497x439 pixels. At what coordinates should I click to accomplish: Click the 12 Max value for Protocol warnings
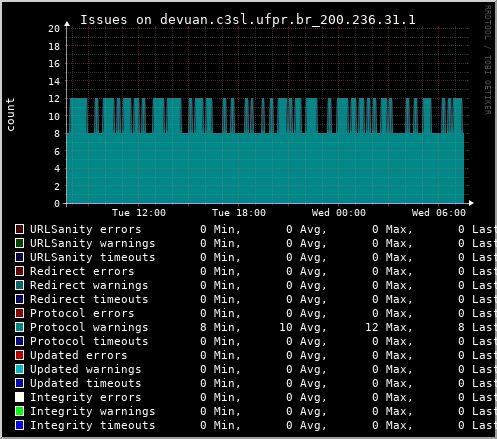point(389,327)
